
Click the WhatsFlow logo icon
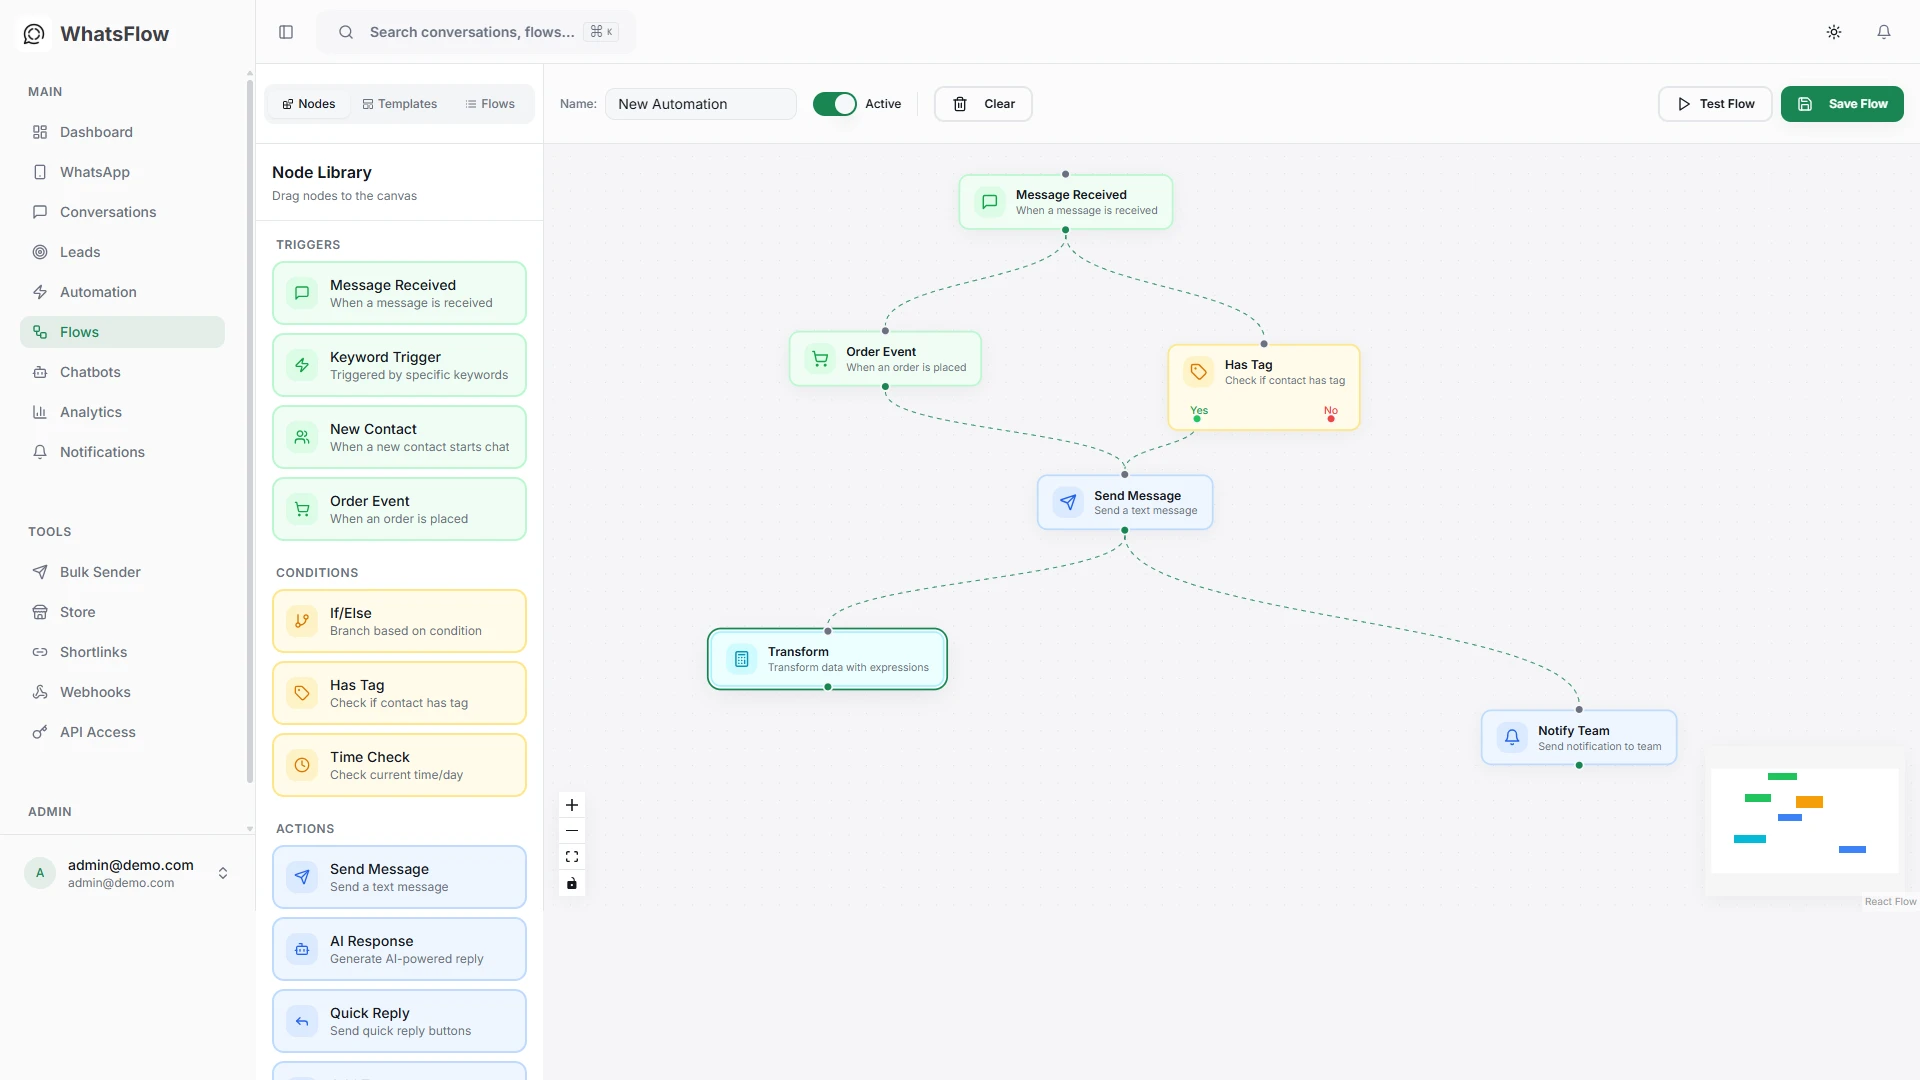pyautogui.click(x=34, y=34)
